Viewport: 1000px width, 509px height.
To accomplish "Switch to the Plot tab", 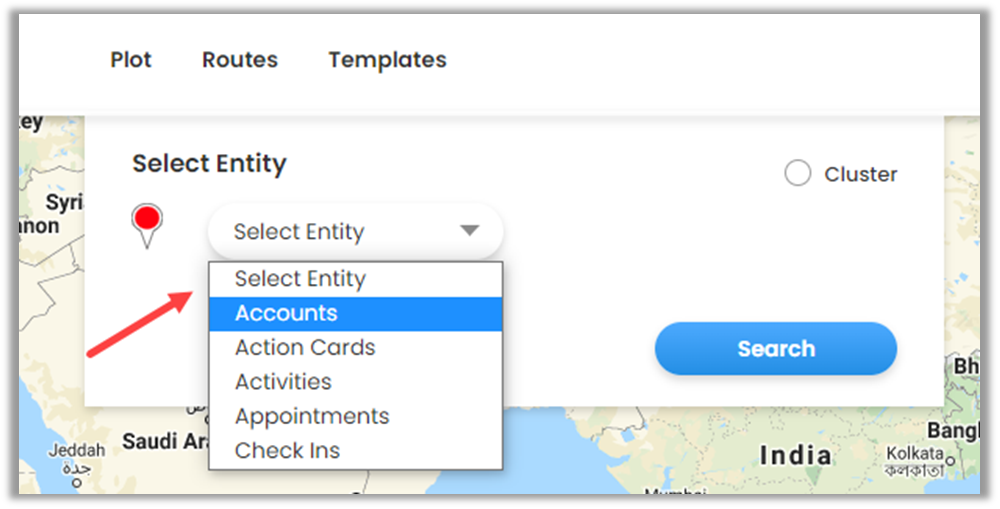I will [131, 60].
